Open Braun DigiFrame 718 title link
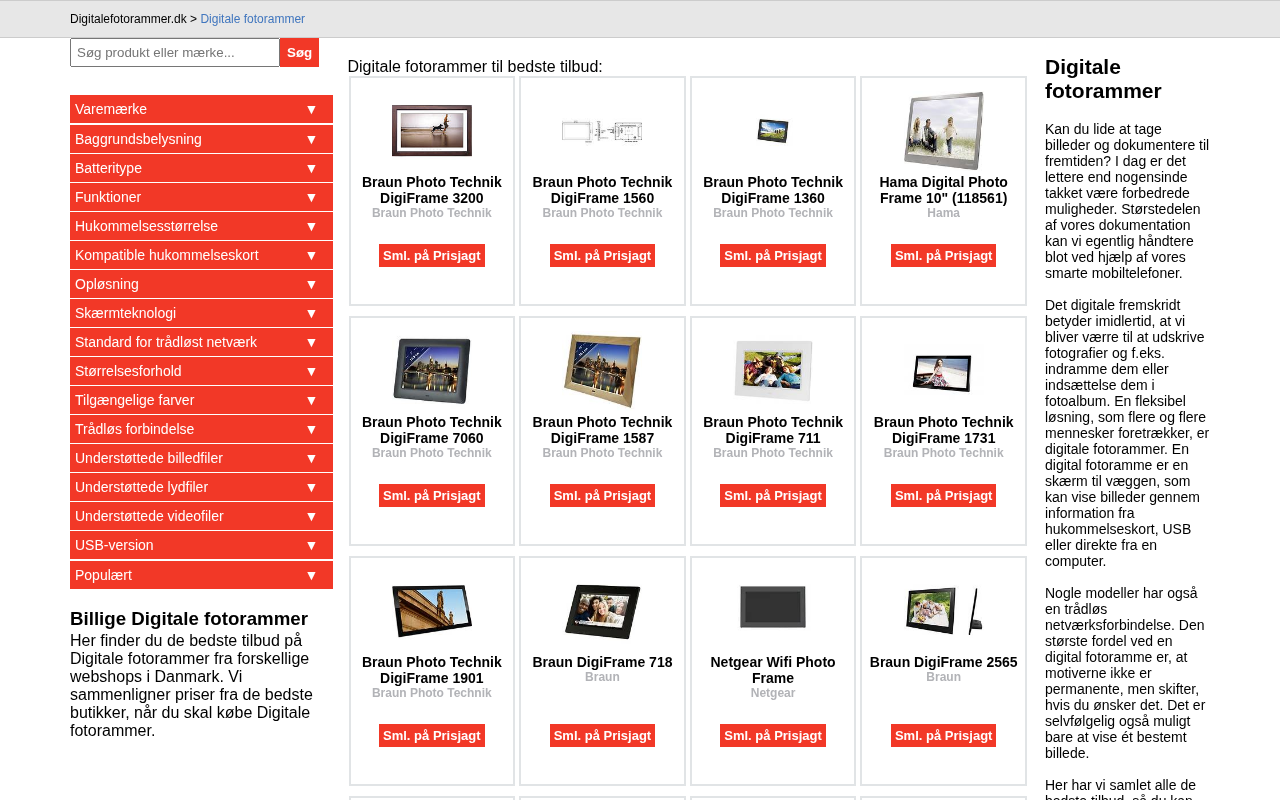This screenshot has width=1280, height=800. (602, 662)
